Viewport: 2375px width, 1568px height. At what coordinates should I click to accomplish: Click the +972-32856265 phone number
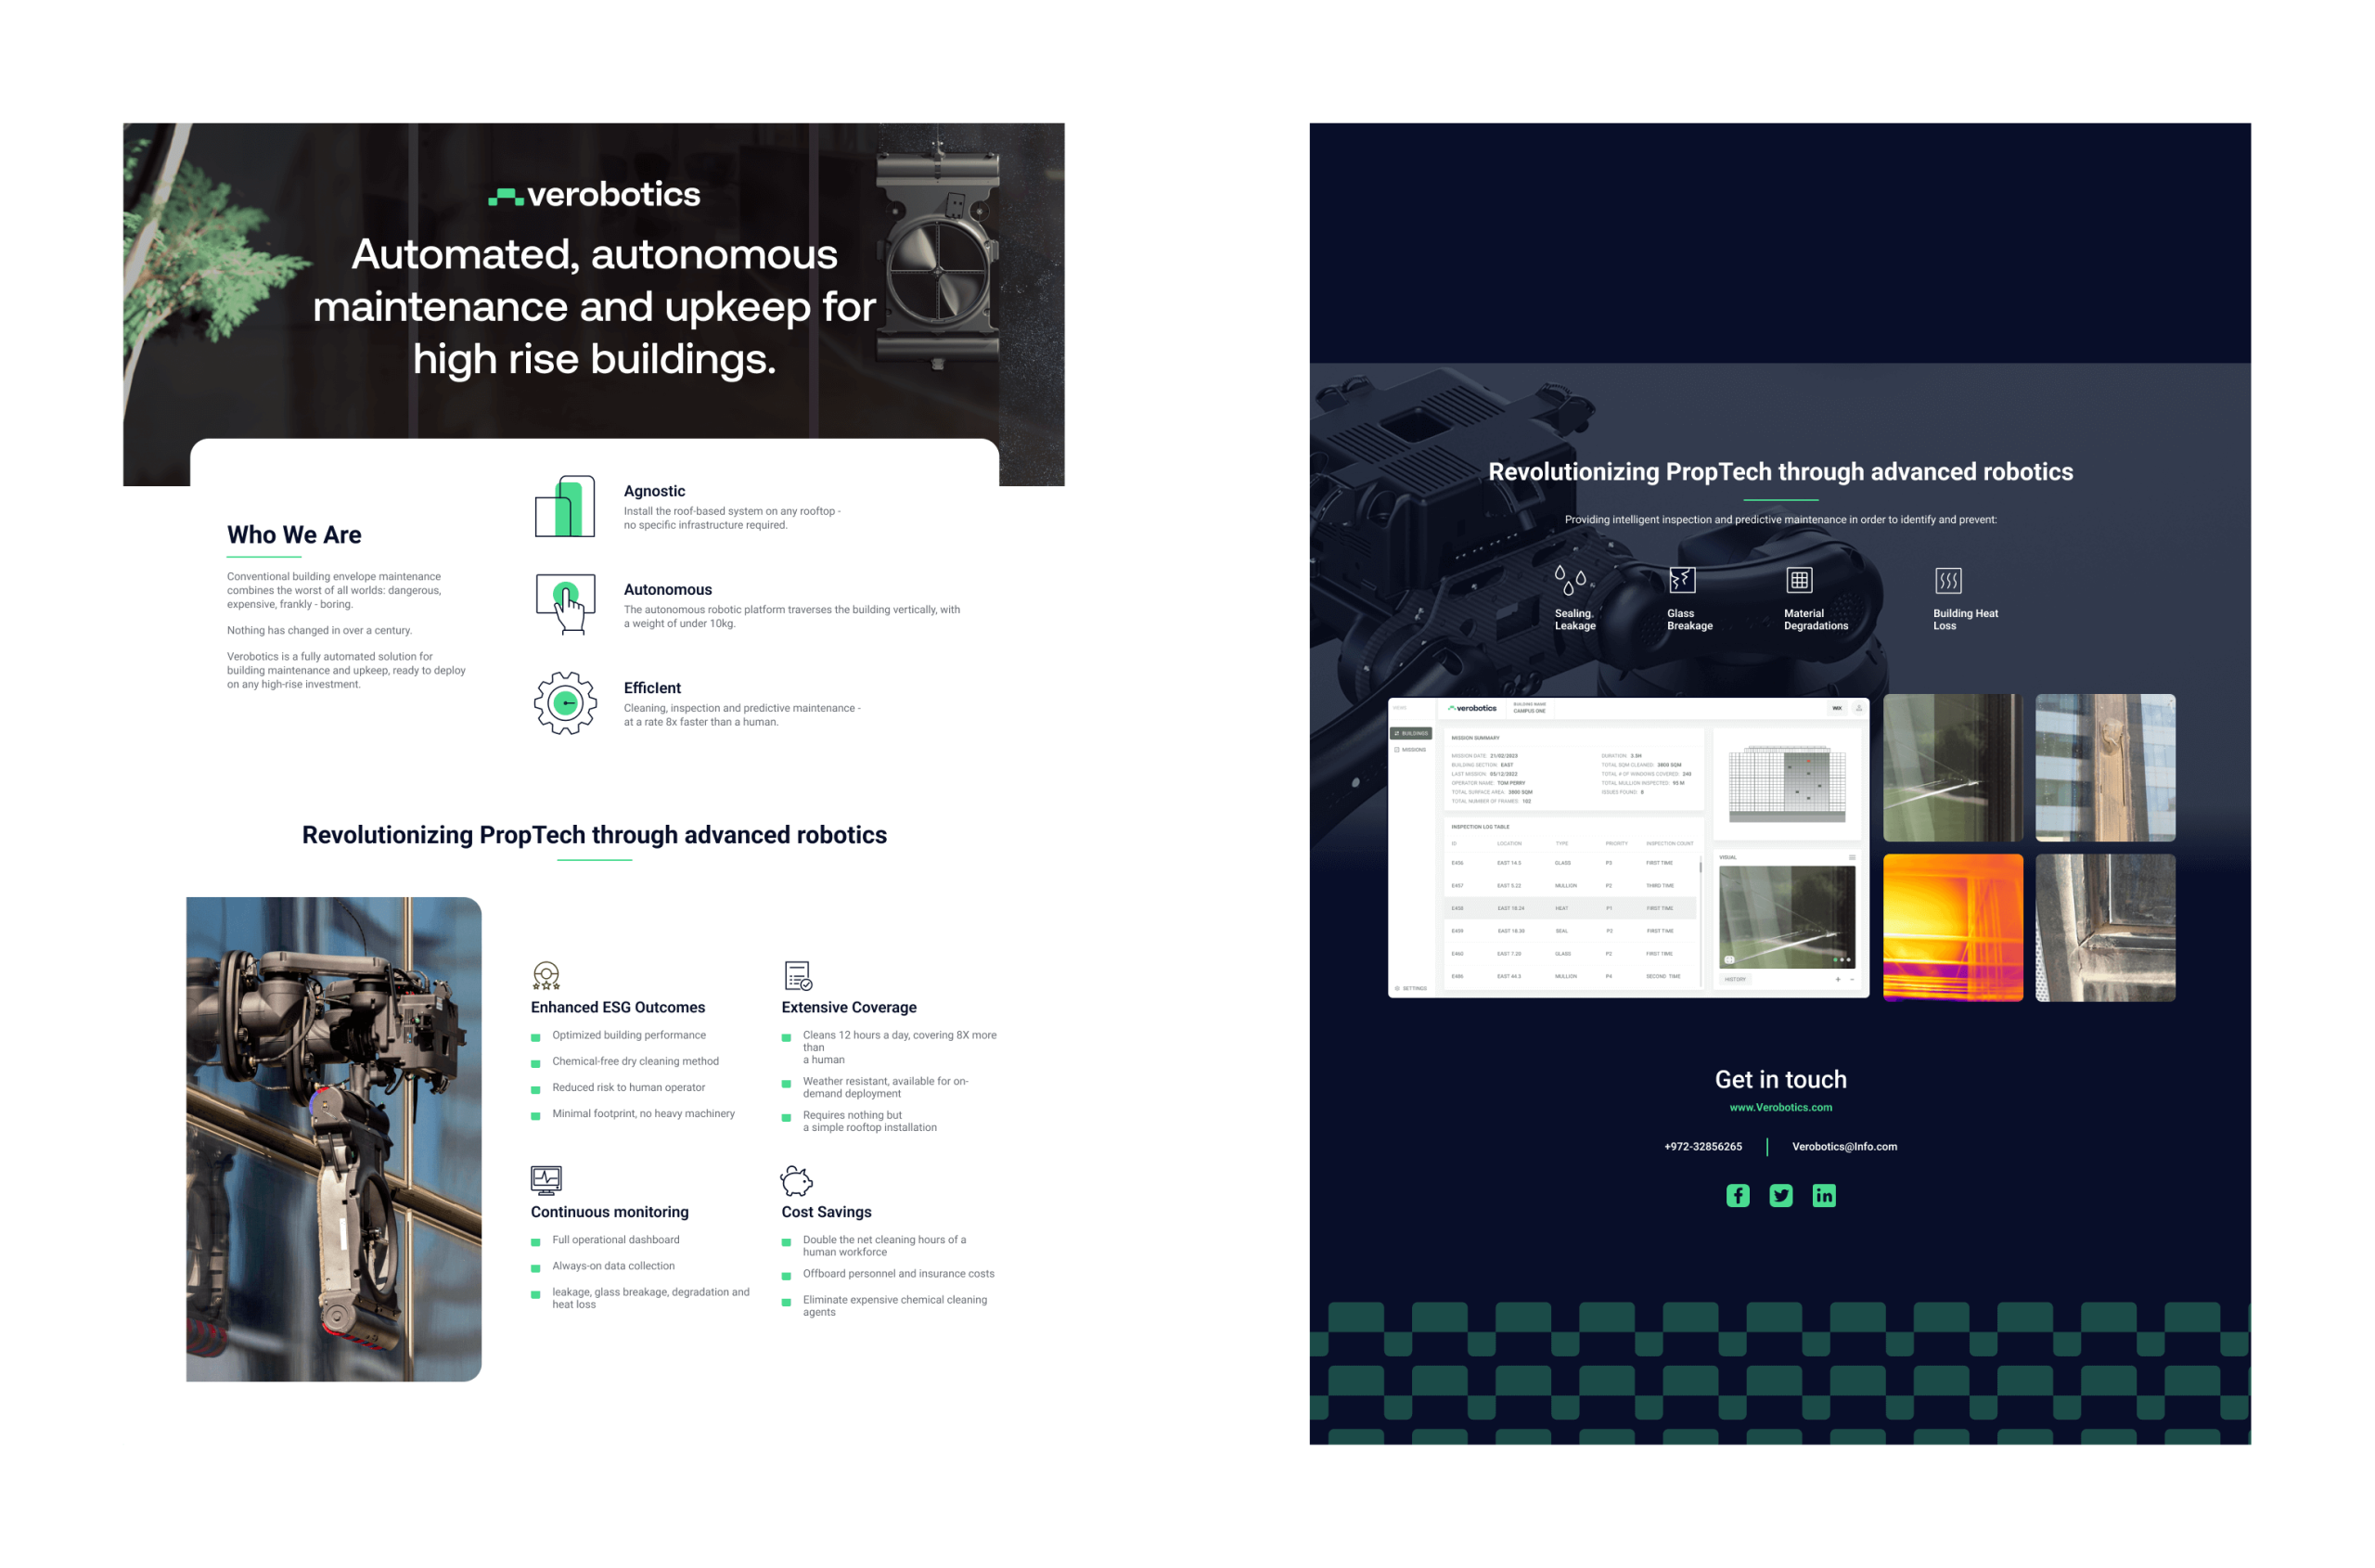1702,1147
